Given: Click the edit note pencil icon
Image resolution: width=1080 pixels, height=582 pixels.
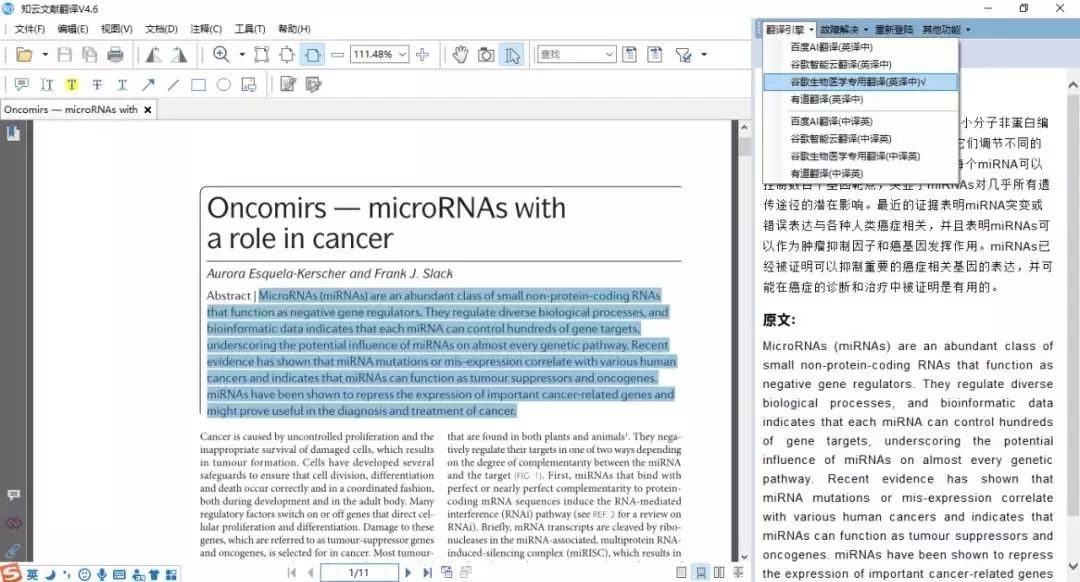Looking at the screenshot, I should (x=288, y=85).
